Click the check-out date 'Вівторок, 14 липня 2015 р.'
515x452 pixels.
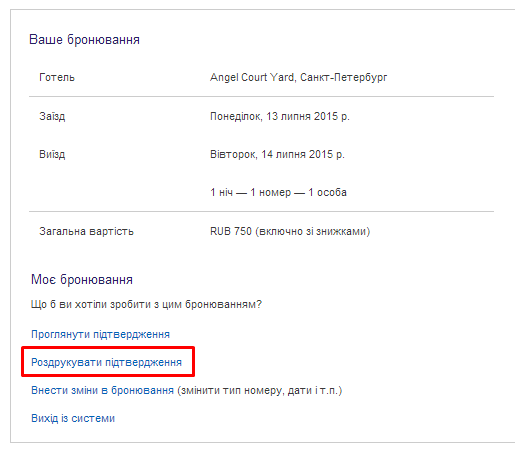(x=277, y=154)
